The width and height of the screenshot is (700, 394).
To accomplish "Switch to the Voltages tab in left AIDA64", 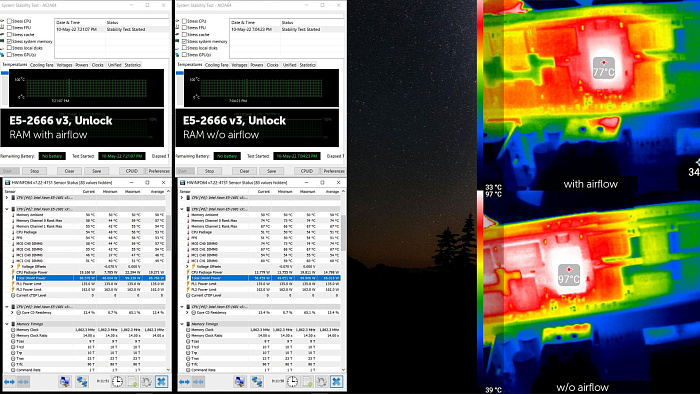I will tap(64, 65).
